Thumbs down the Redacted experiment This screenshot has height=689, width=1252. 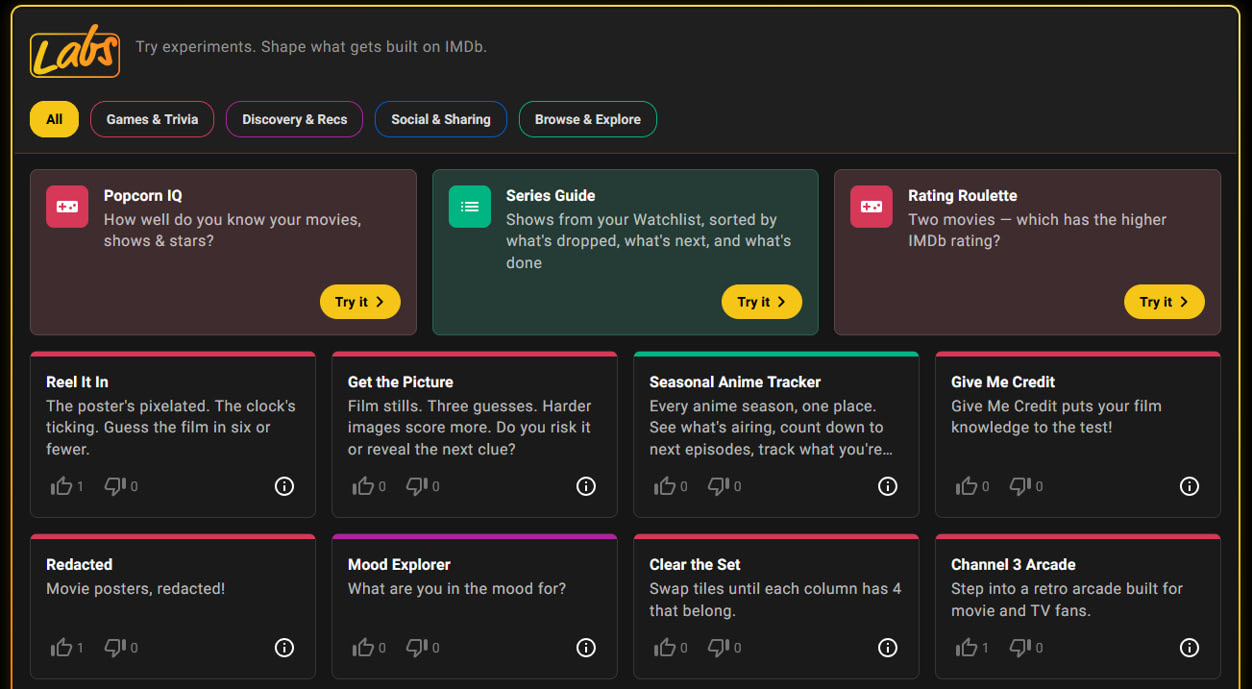115,648
